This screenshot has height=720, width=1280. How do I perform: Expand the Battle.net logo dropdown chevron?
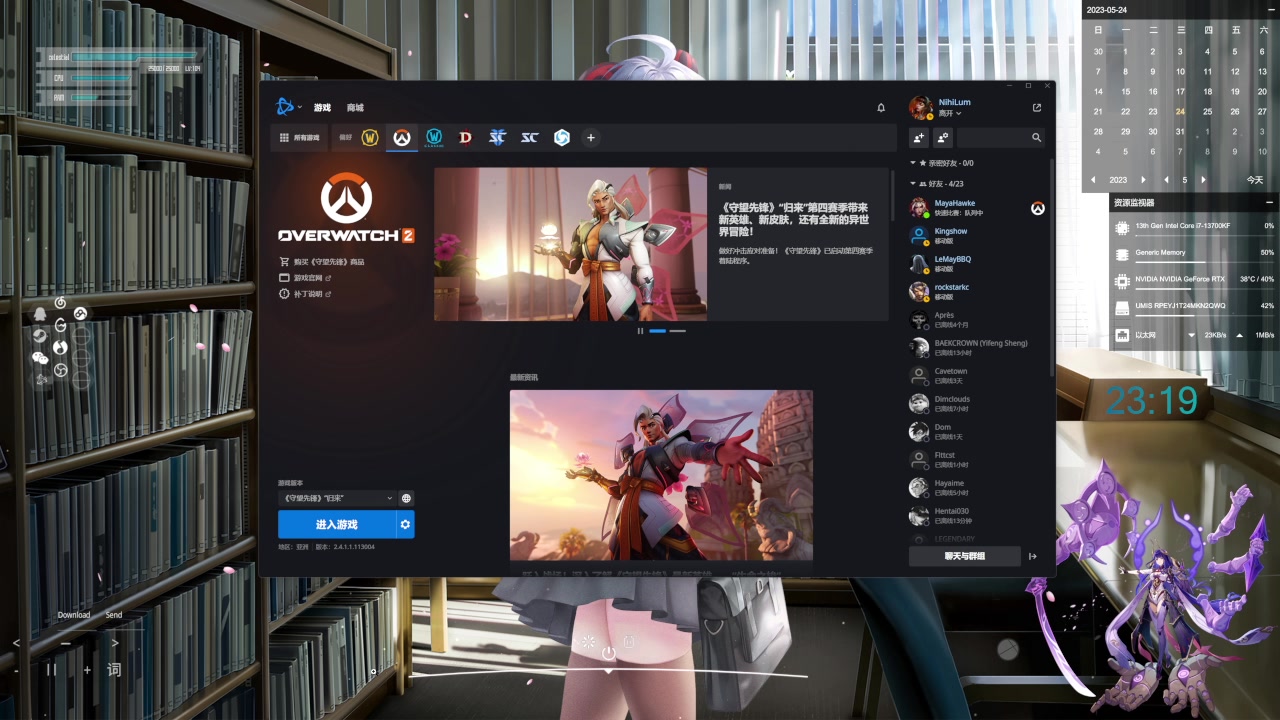click(x=299, y=108)
